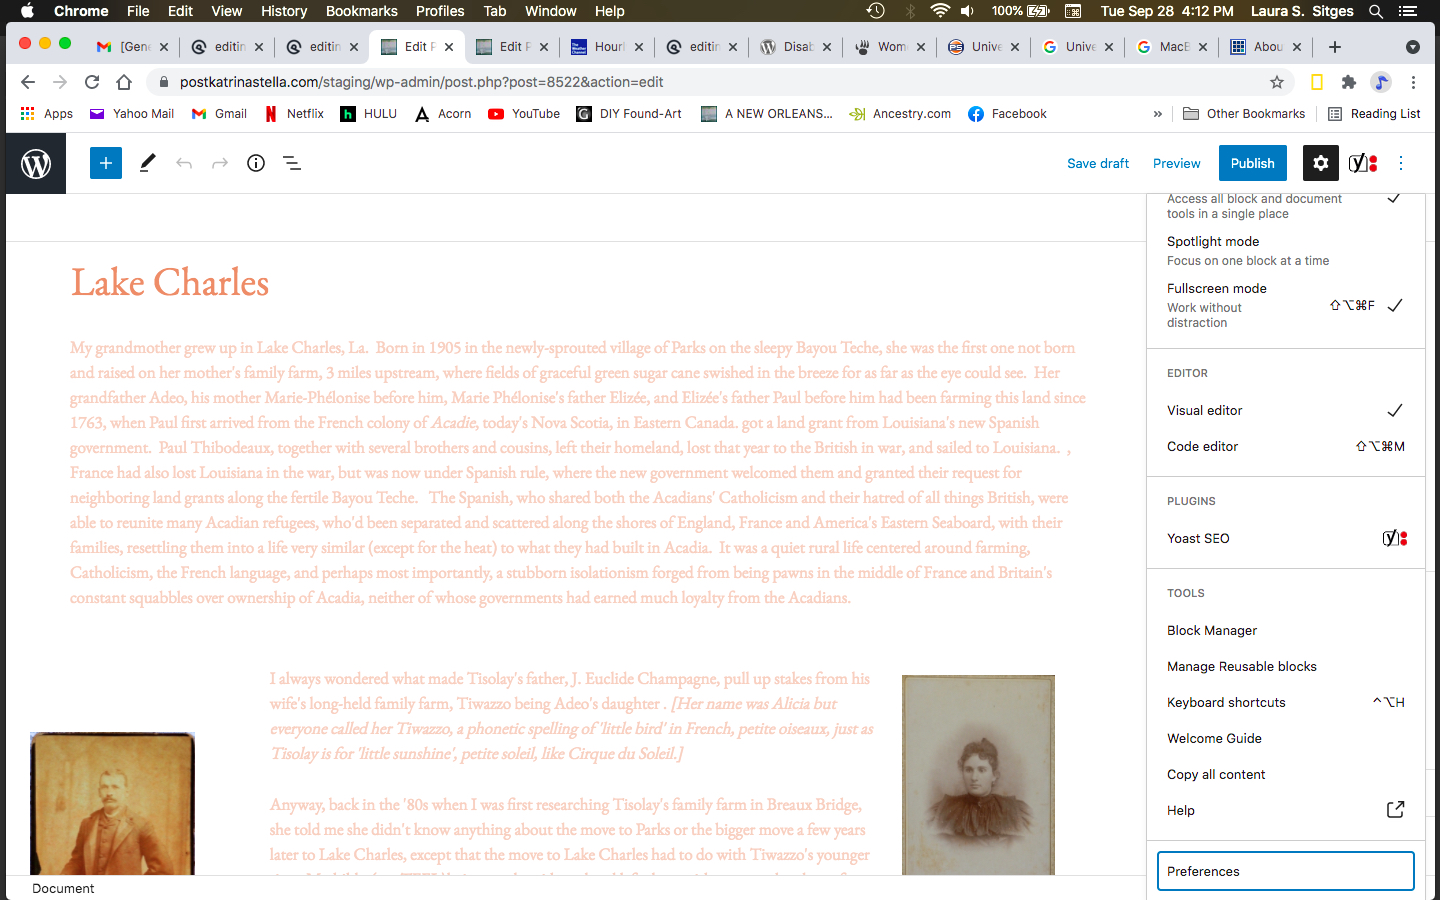Image resolution: width=1440 pixels, height=900 pixels.
Task: Open Chrome Extensions puzzle icon
Action: [x=1349, y=82]
